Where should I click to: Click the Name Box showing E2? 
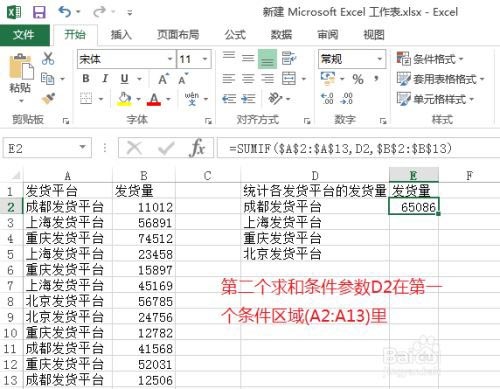(x=47, y=148)
